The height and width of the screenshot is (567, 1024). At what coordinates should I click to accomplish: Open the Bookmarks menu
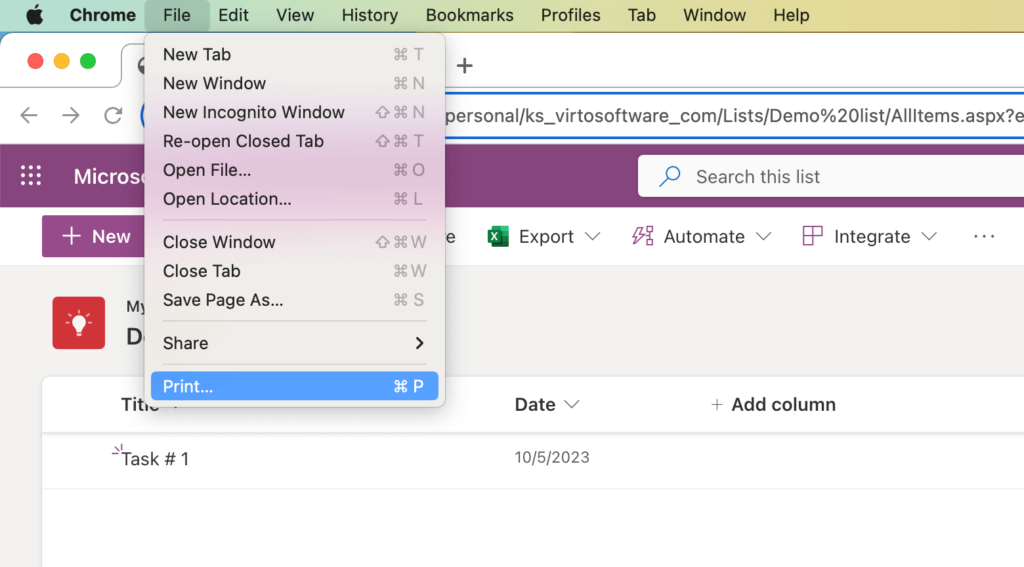pos(470,14)
